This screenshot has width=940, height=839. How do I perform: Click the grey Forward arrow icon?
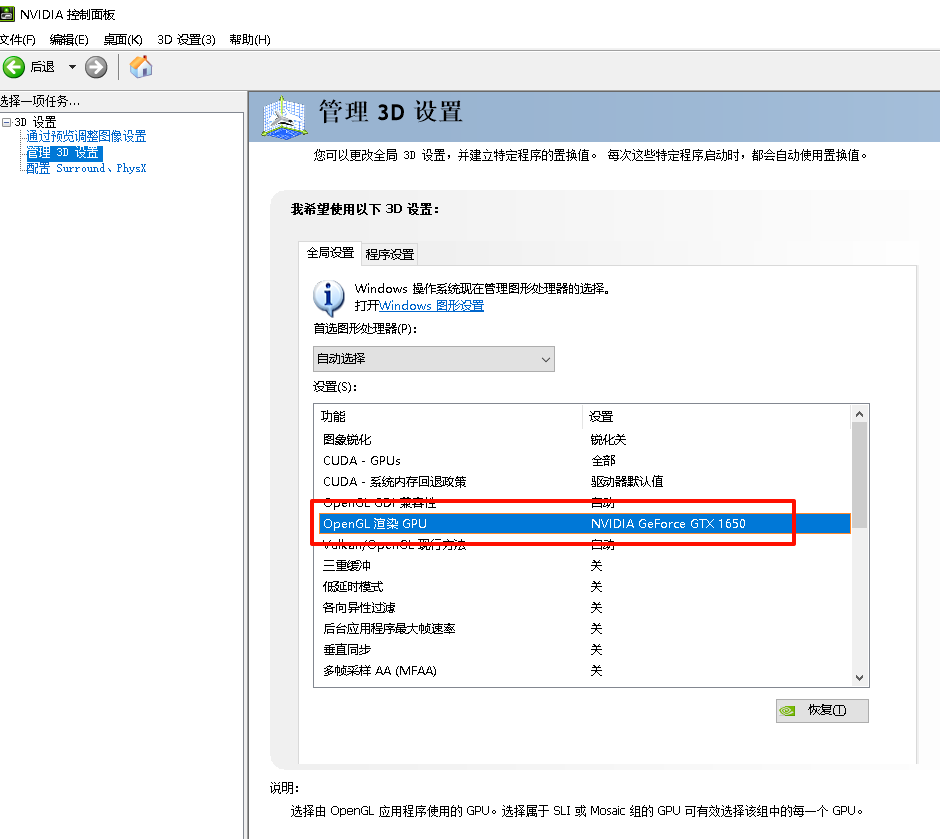96,67
